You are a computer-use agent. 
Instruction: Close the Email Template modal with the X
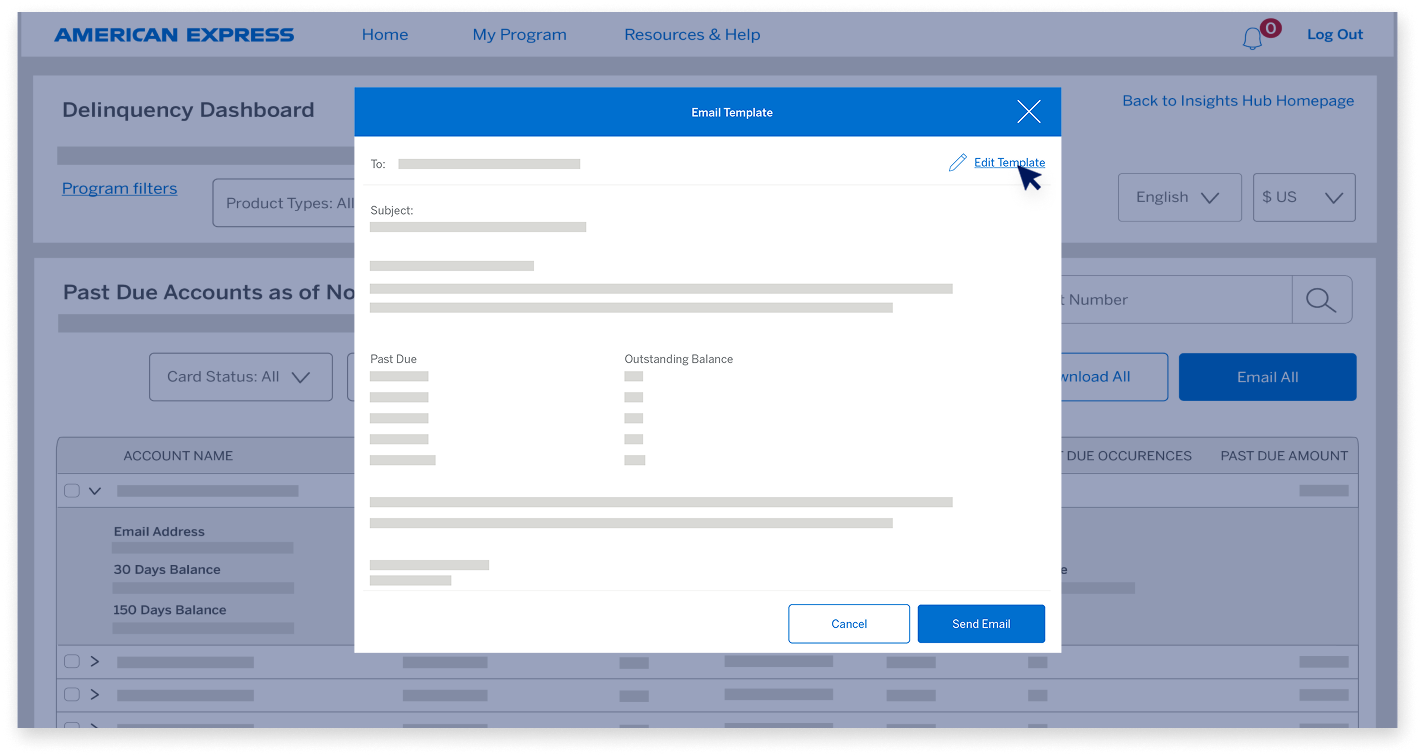(x=1028, y=111)
